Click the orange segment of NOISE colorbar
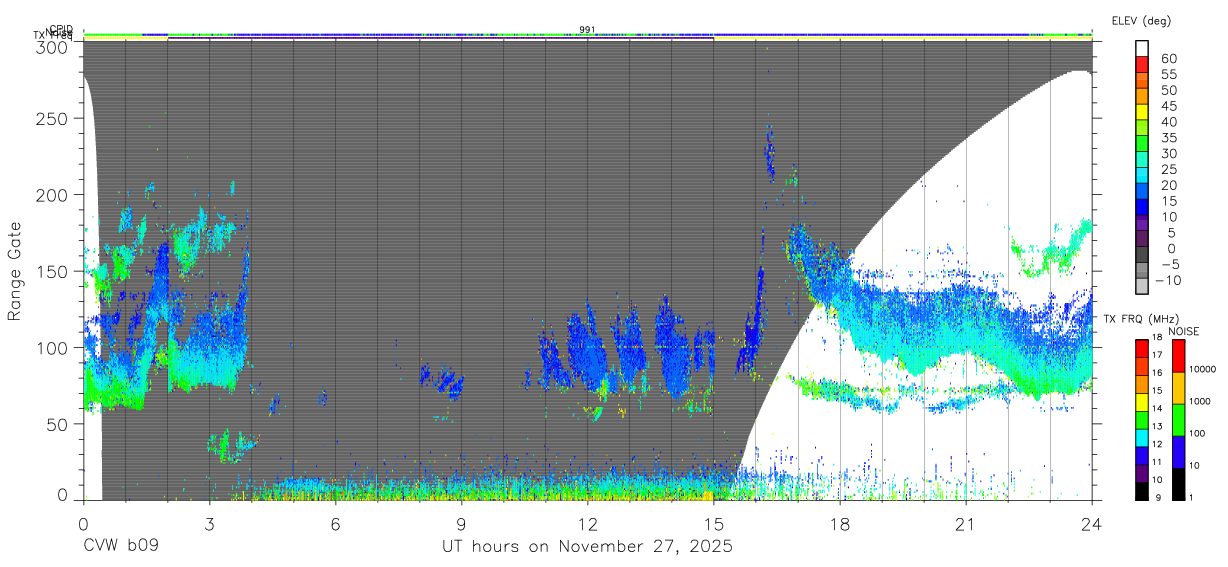The height and width of the screenshot is (567, 1228). (1178, 387)
